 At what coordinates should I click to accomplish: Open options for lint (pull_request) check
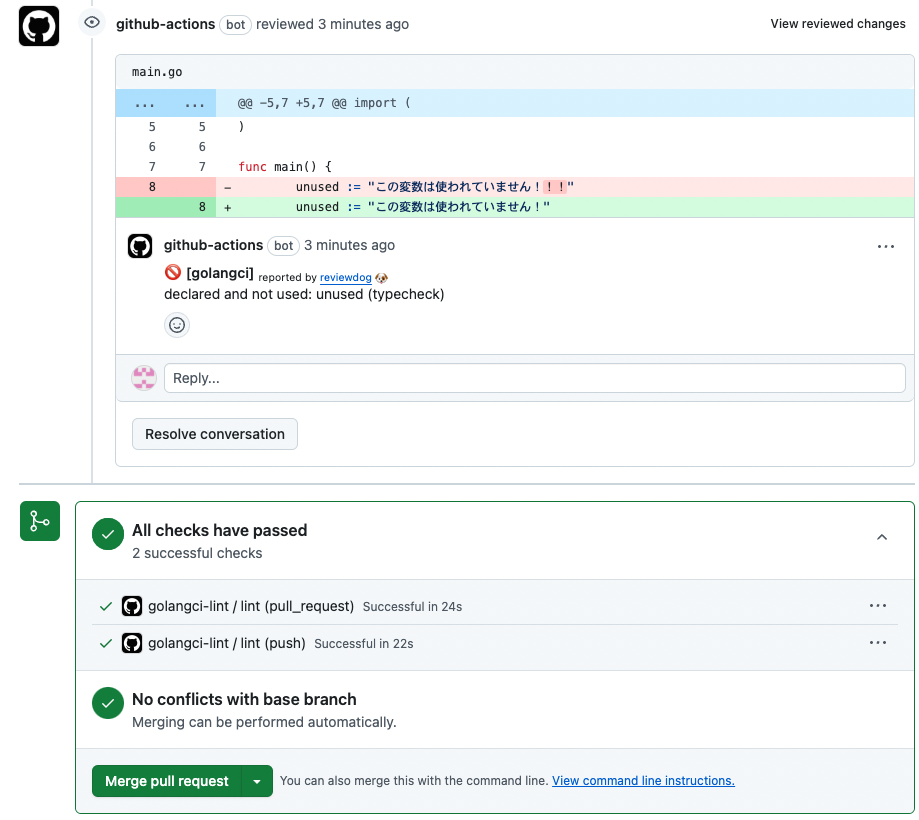(x=878, y=606)
